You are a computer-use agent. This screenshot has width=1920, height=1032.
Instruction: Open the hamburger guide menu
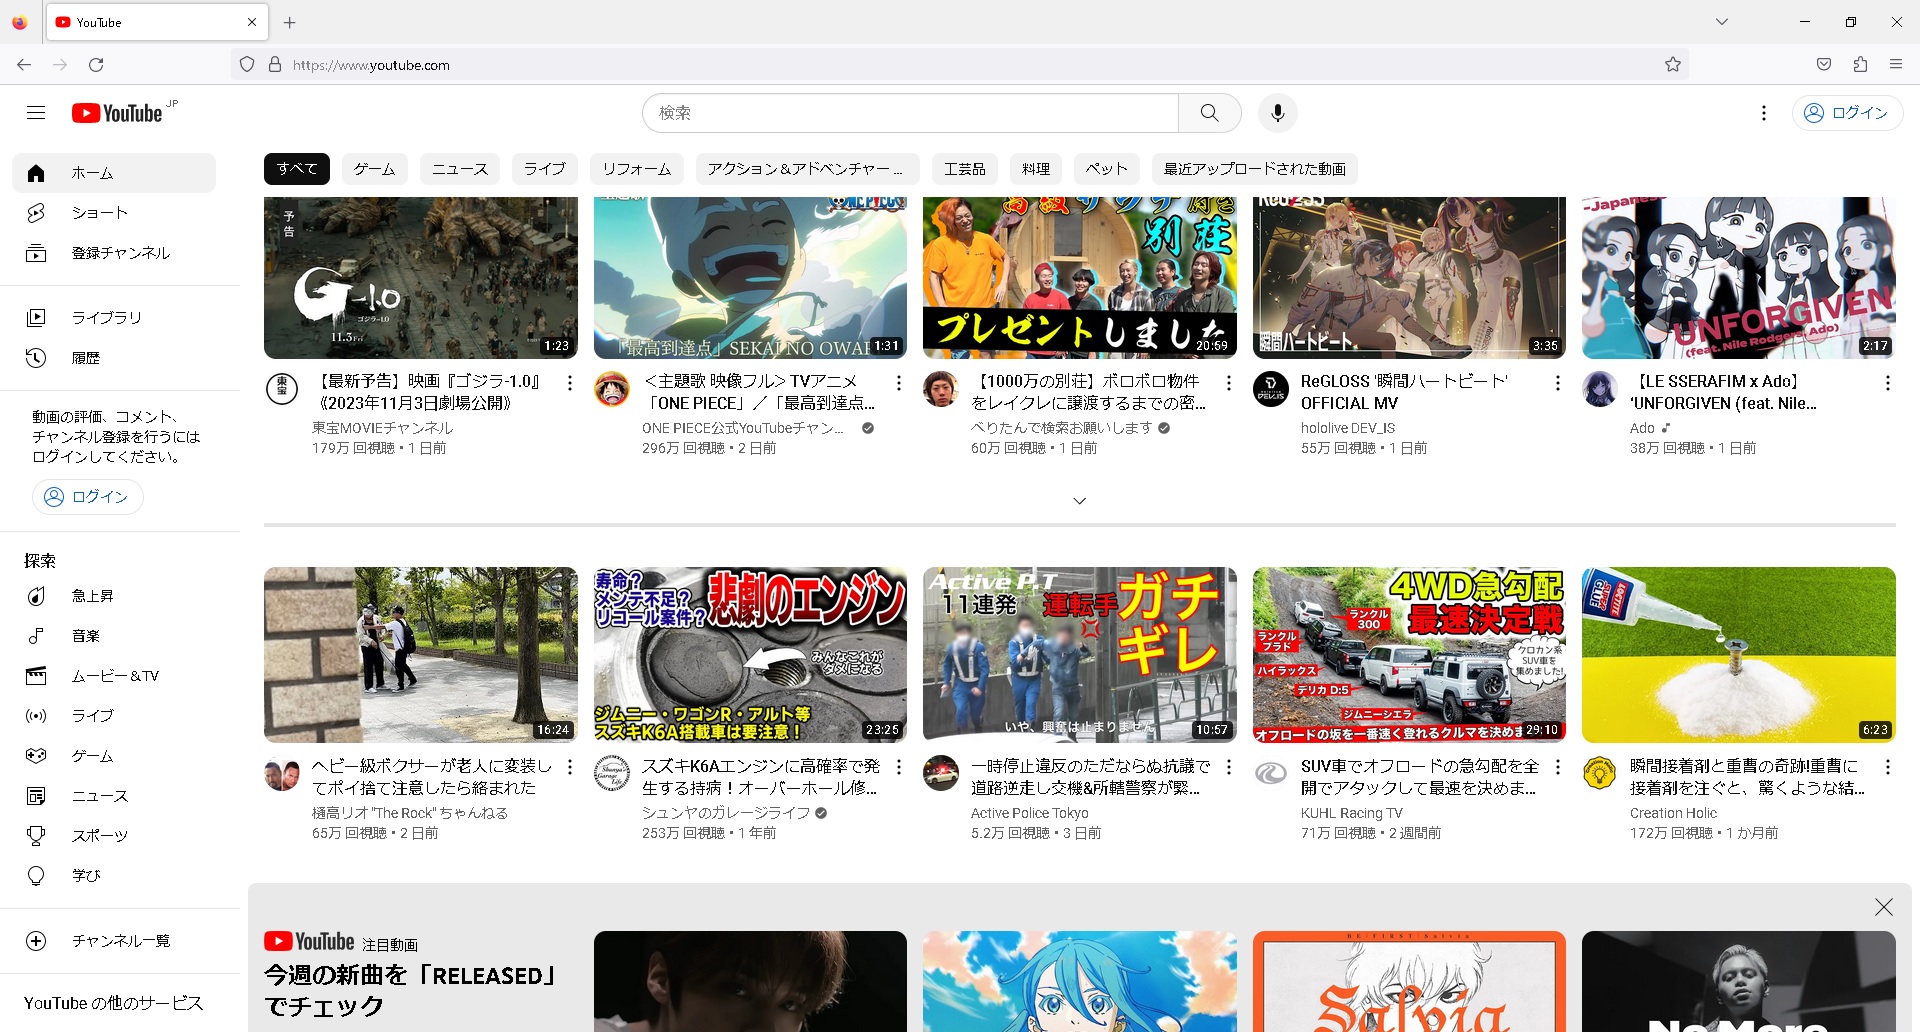(36, 113)
